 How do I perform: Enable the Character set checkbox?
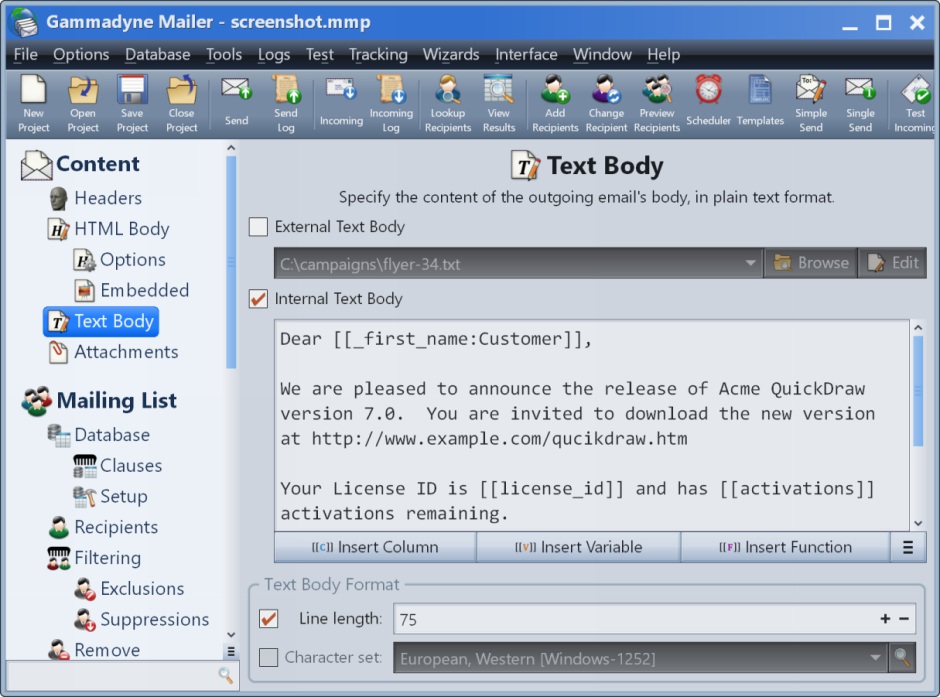(x=267, y=657)
